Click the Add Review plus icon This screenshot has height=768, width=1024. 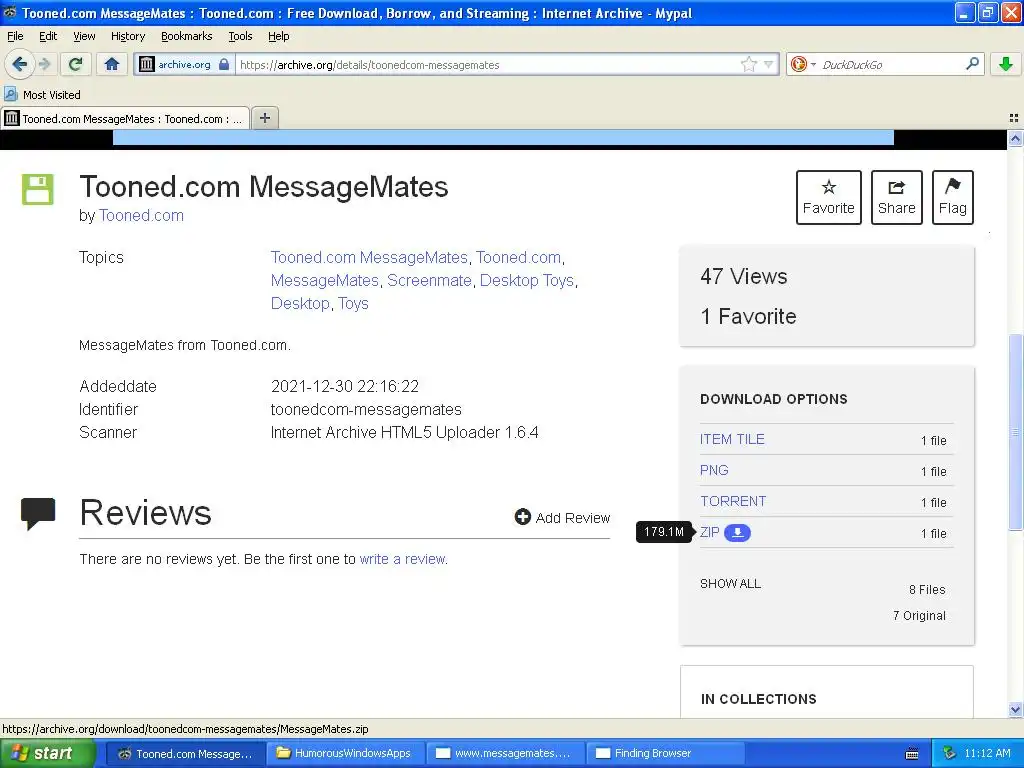click(x=522, y=517)
